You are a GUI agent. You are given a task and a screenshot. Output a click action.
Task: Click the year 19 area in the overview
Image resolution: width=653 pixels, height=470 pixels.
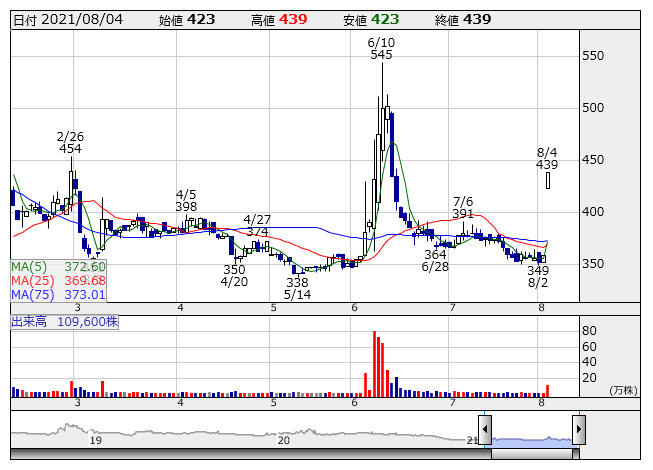tap(95, 439)
